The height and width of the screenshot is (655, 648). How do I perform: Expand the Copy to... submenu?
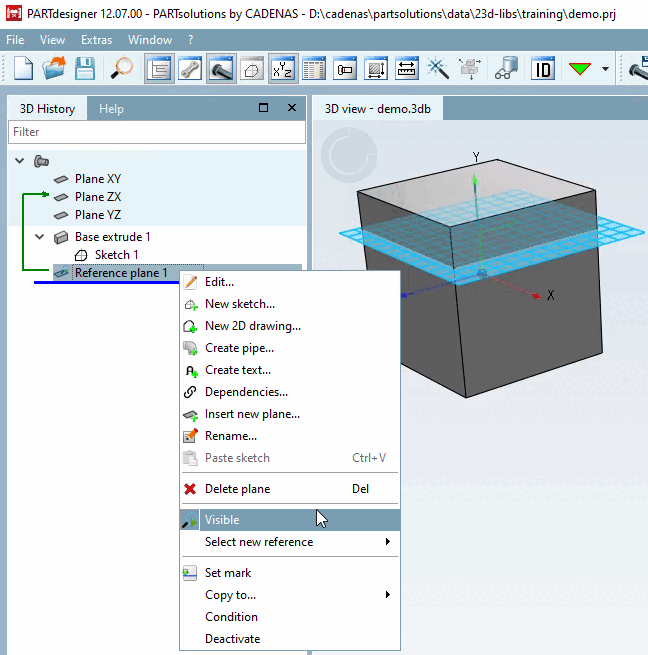(x=290, y=595)
